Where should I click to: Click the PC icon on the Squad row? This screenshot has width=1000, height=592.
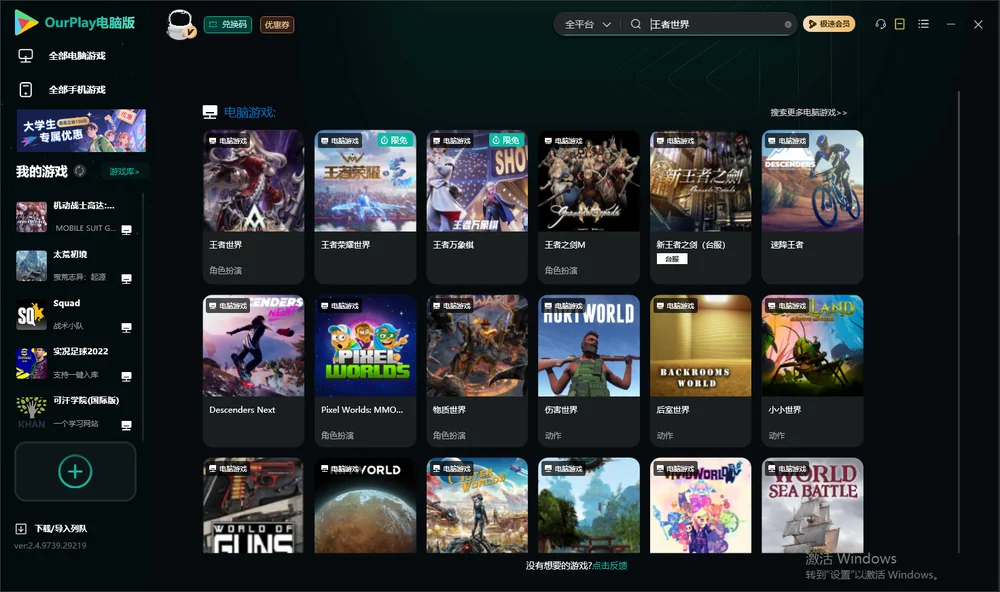point(126,328)
